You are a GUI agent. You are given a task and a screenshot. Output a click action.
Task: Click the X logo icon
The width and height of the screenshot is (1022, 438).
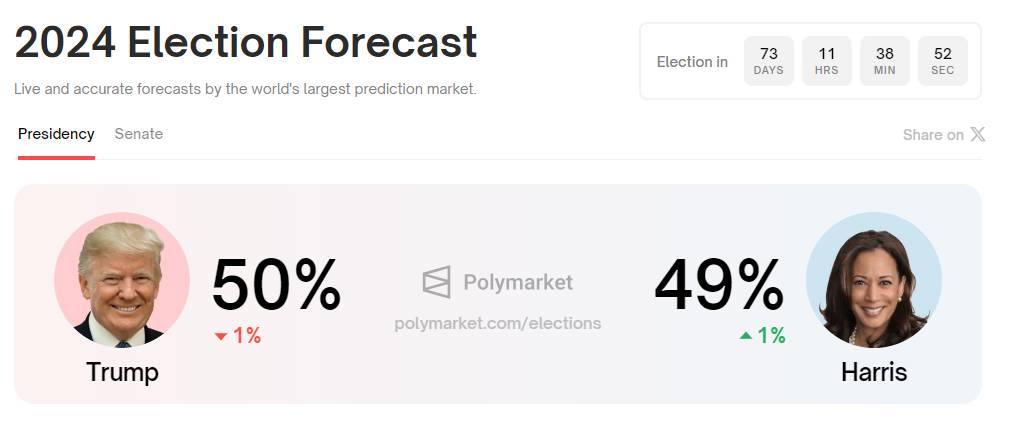point(977,134)
